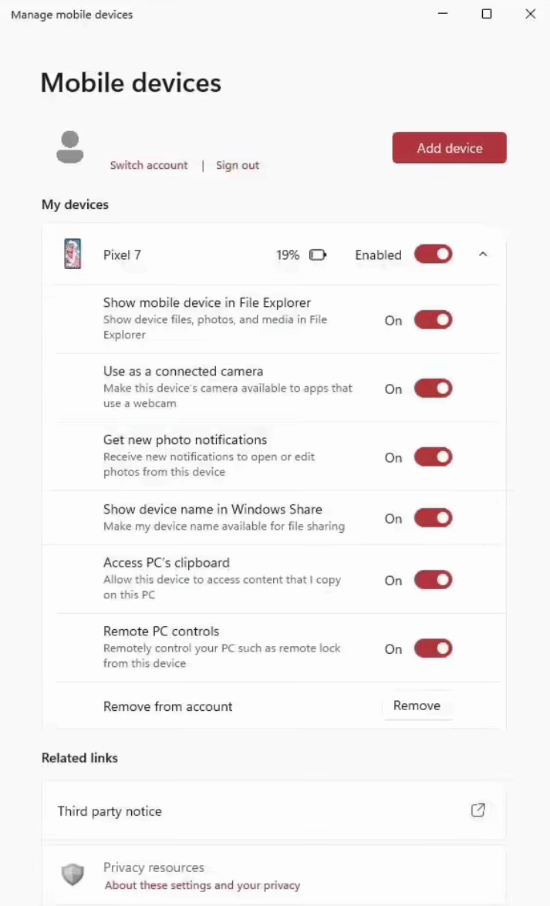Image resolution: width=550 pixels, height=906 pixels.
Task: Open the Third party notice row
Action: point(274,811)
